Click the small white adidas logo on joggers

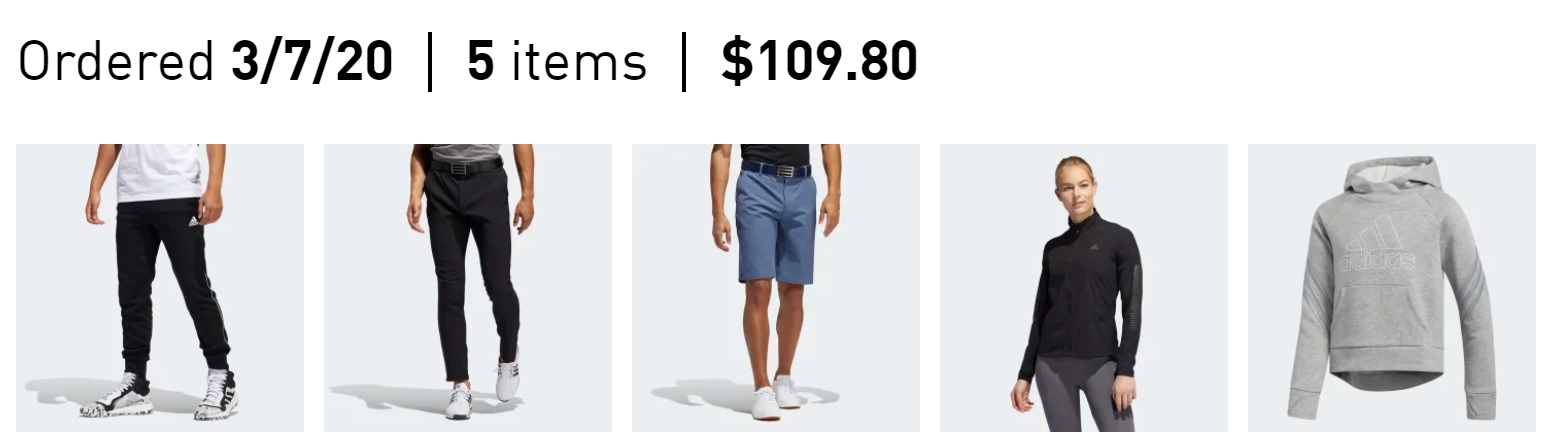point(195,219)
